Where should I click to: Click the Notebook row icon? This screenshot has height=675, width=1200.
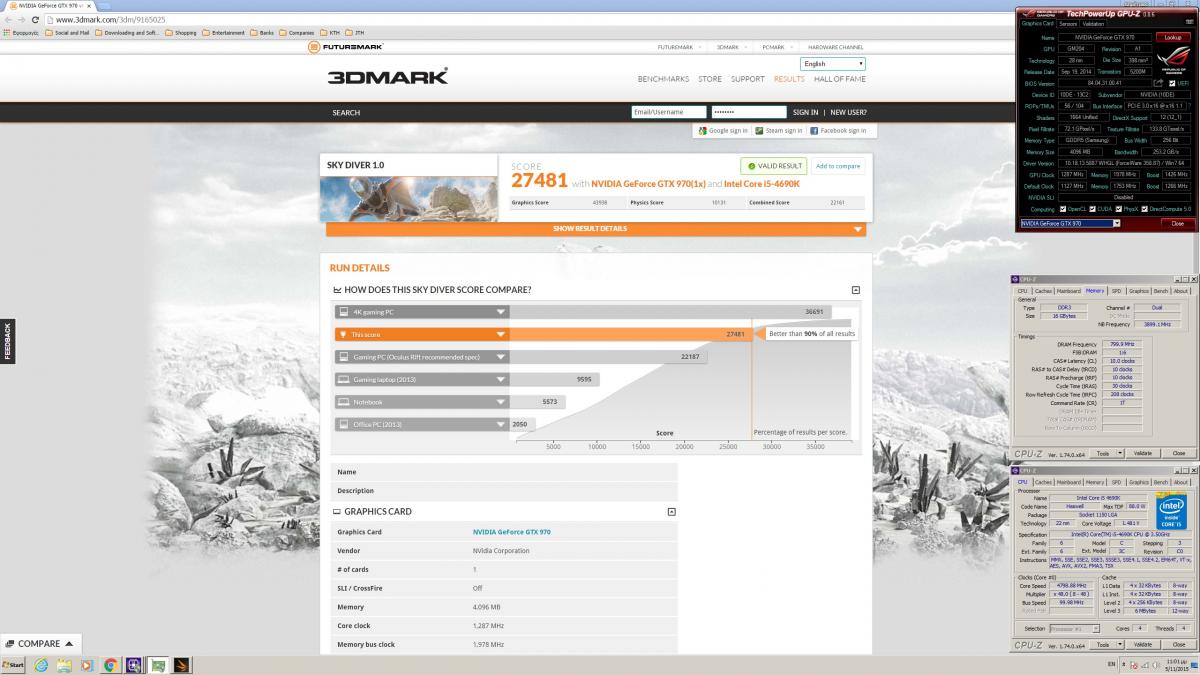pyautogui.click(x=344, y=402)
